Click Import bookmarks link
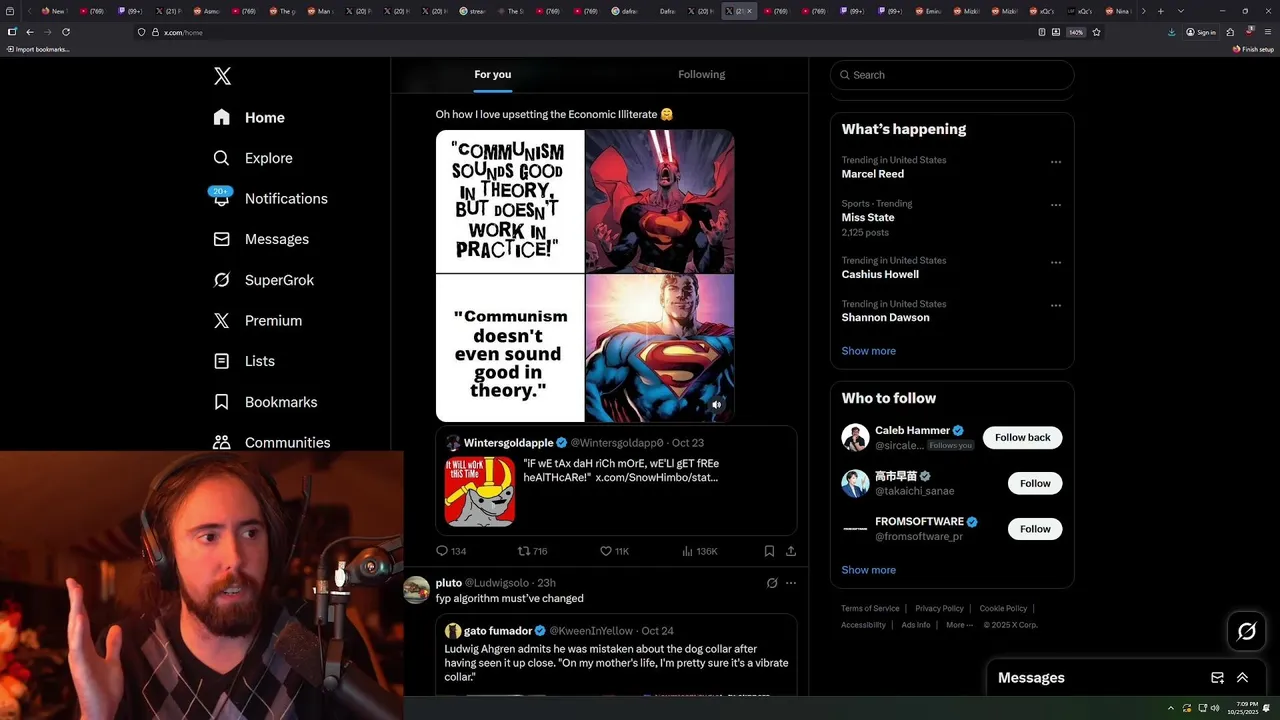1280x720 pixels. (x=38, y=49)
